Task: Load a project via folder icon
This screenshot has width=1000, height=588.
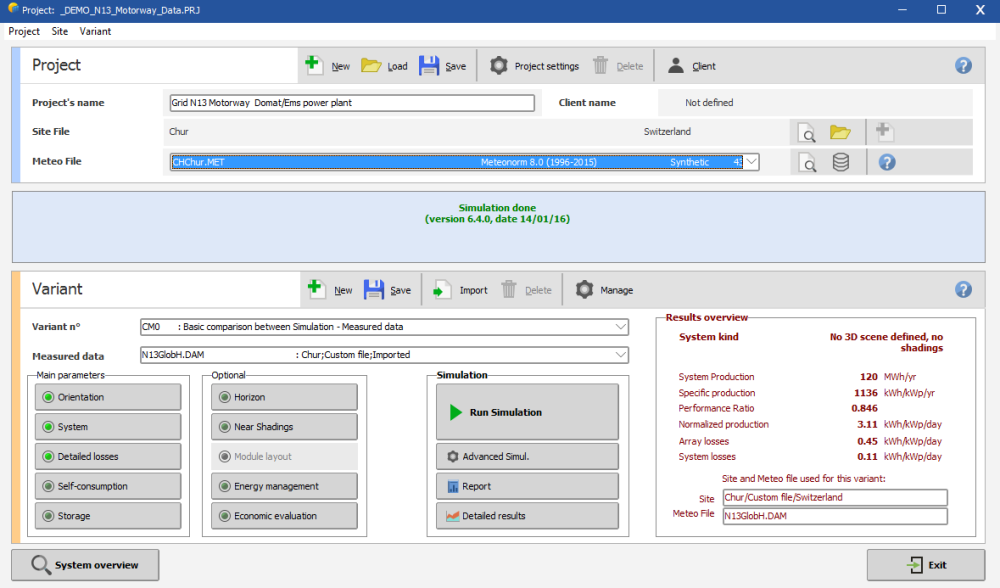Action: 371,66
